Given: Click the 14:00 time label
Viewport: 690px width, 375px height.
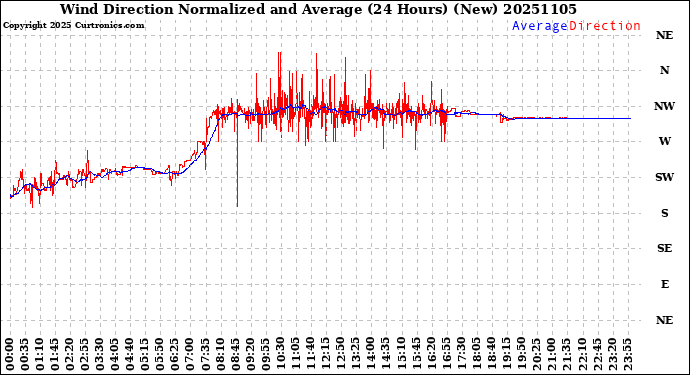Looking at the screenshot, I should tap(371, 355).
